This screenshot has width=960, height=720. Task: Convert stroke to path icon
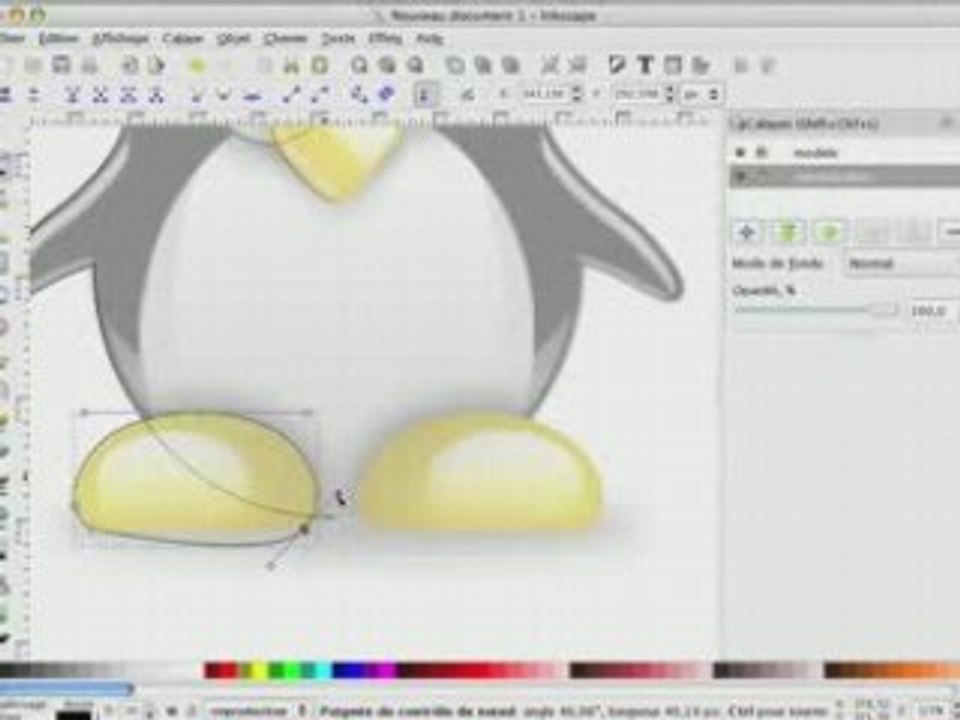coord(386,94)
